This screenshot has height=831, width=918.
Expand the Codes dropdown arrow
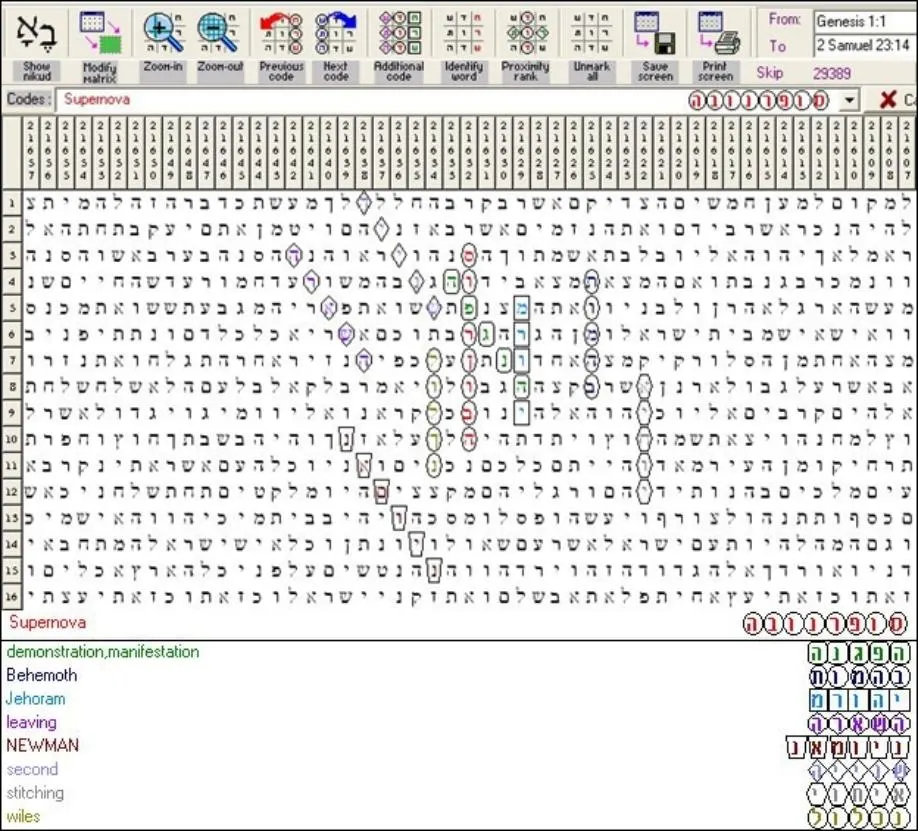pos(849,100)
